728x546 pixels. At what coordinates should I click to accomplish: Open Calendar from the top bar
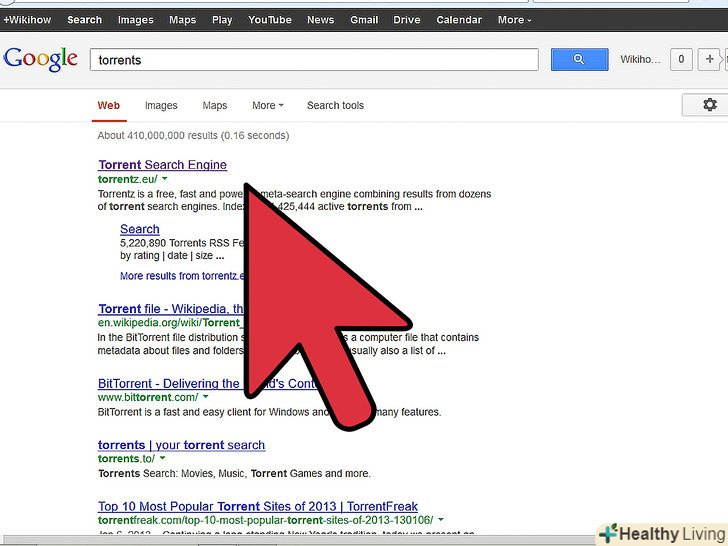pyautogui.click(x=459, y=20)
